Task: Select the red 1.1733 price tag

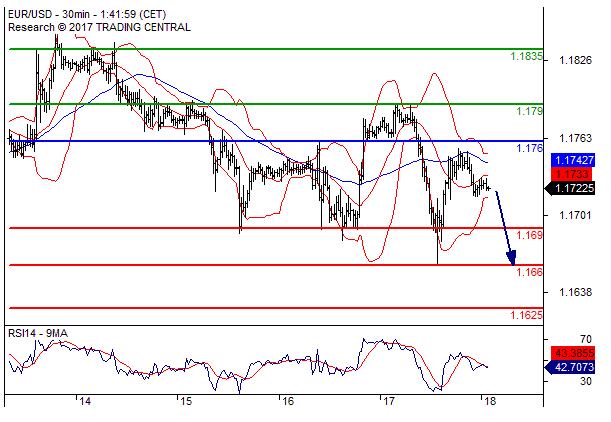Action: point(571,174)
